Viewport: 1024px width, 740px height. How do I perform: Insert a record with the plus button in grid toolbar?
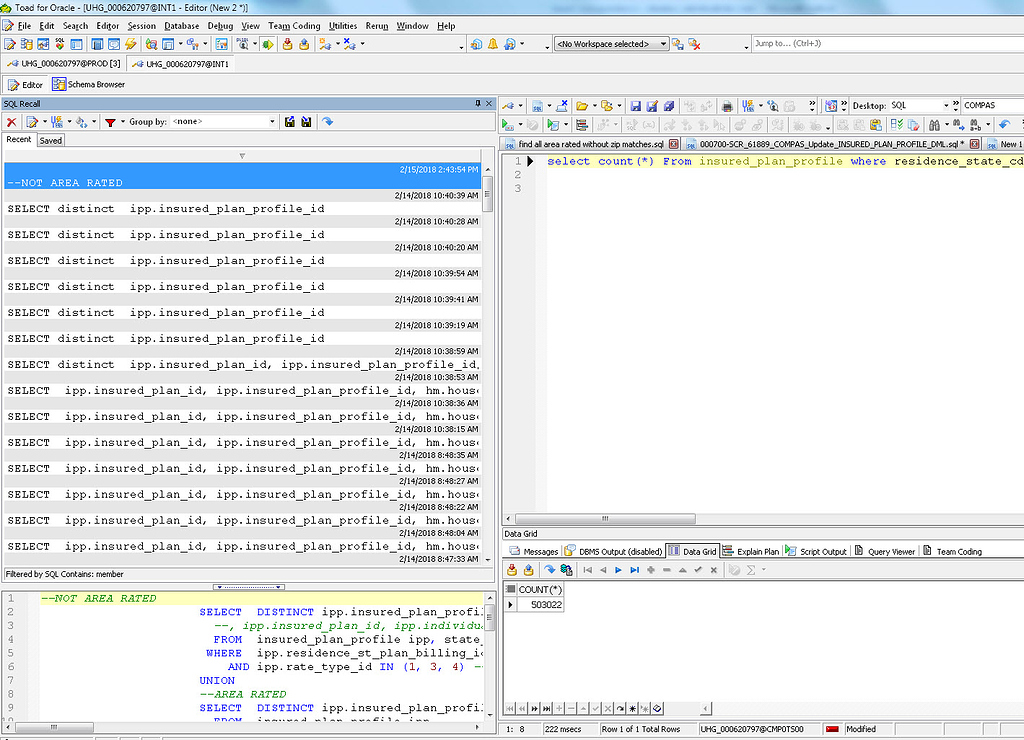[x=651, y=570]
